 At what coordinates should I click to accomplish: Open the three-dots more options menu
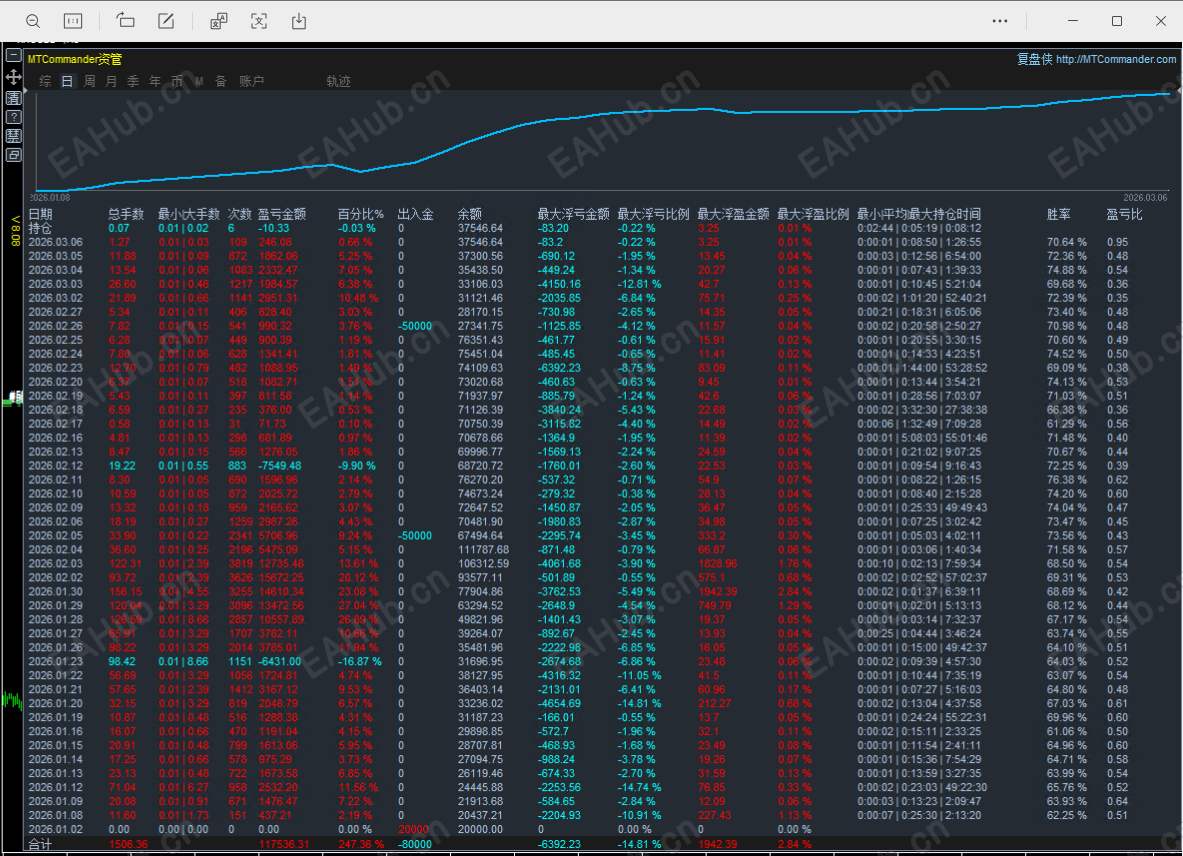point(1000,21)
